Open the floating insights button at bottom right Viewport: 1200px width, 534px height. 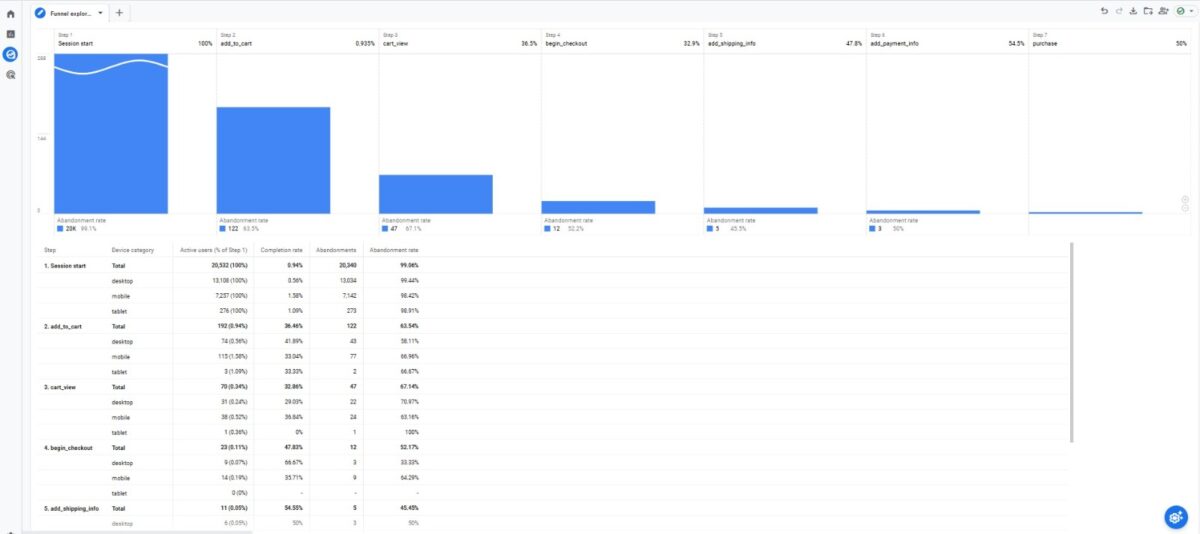pyautogui.click(x=1176, y=516)
